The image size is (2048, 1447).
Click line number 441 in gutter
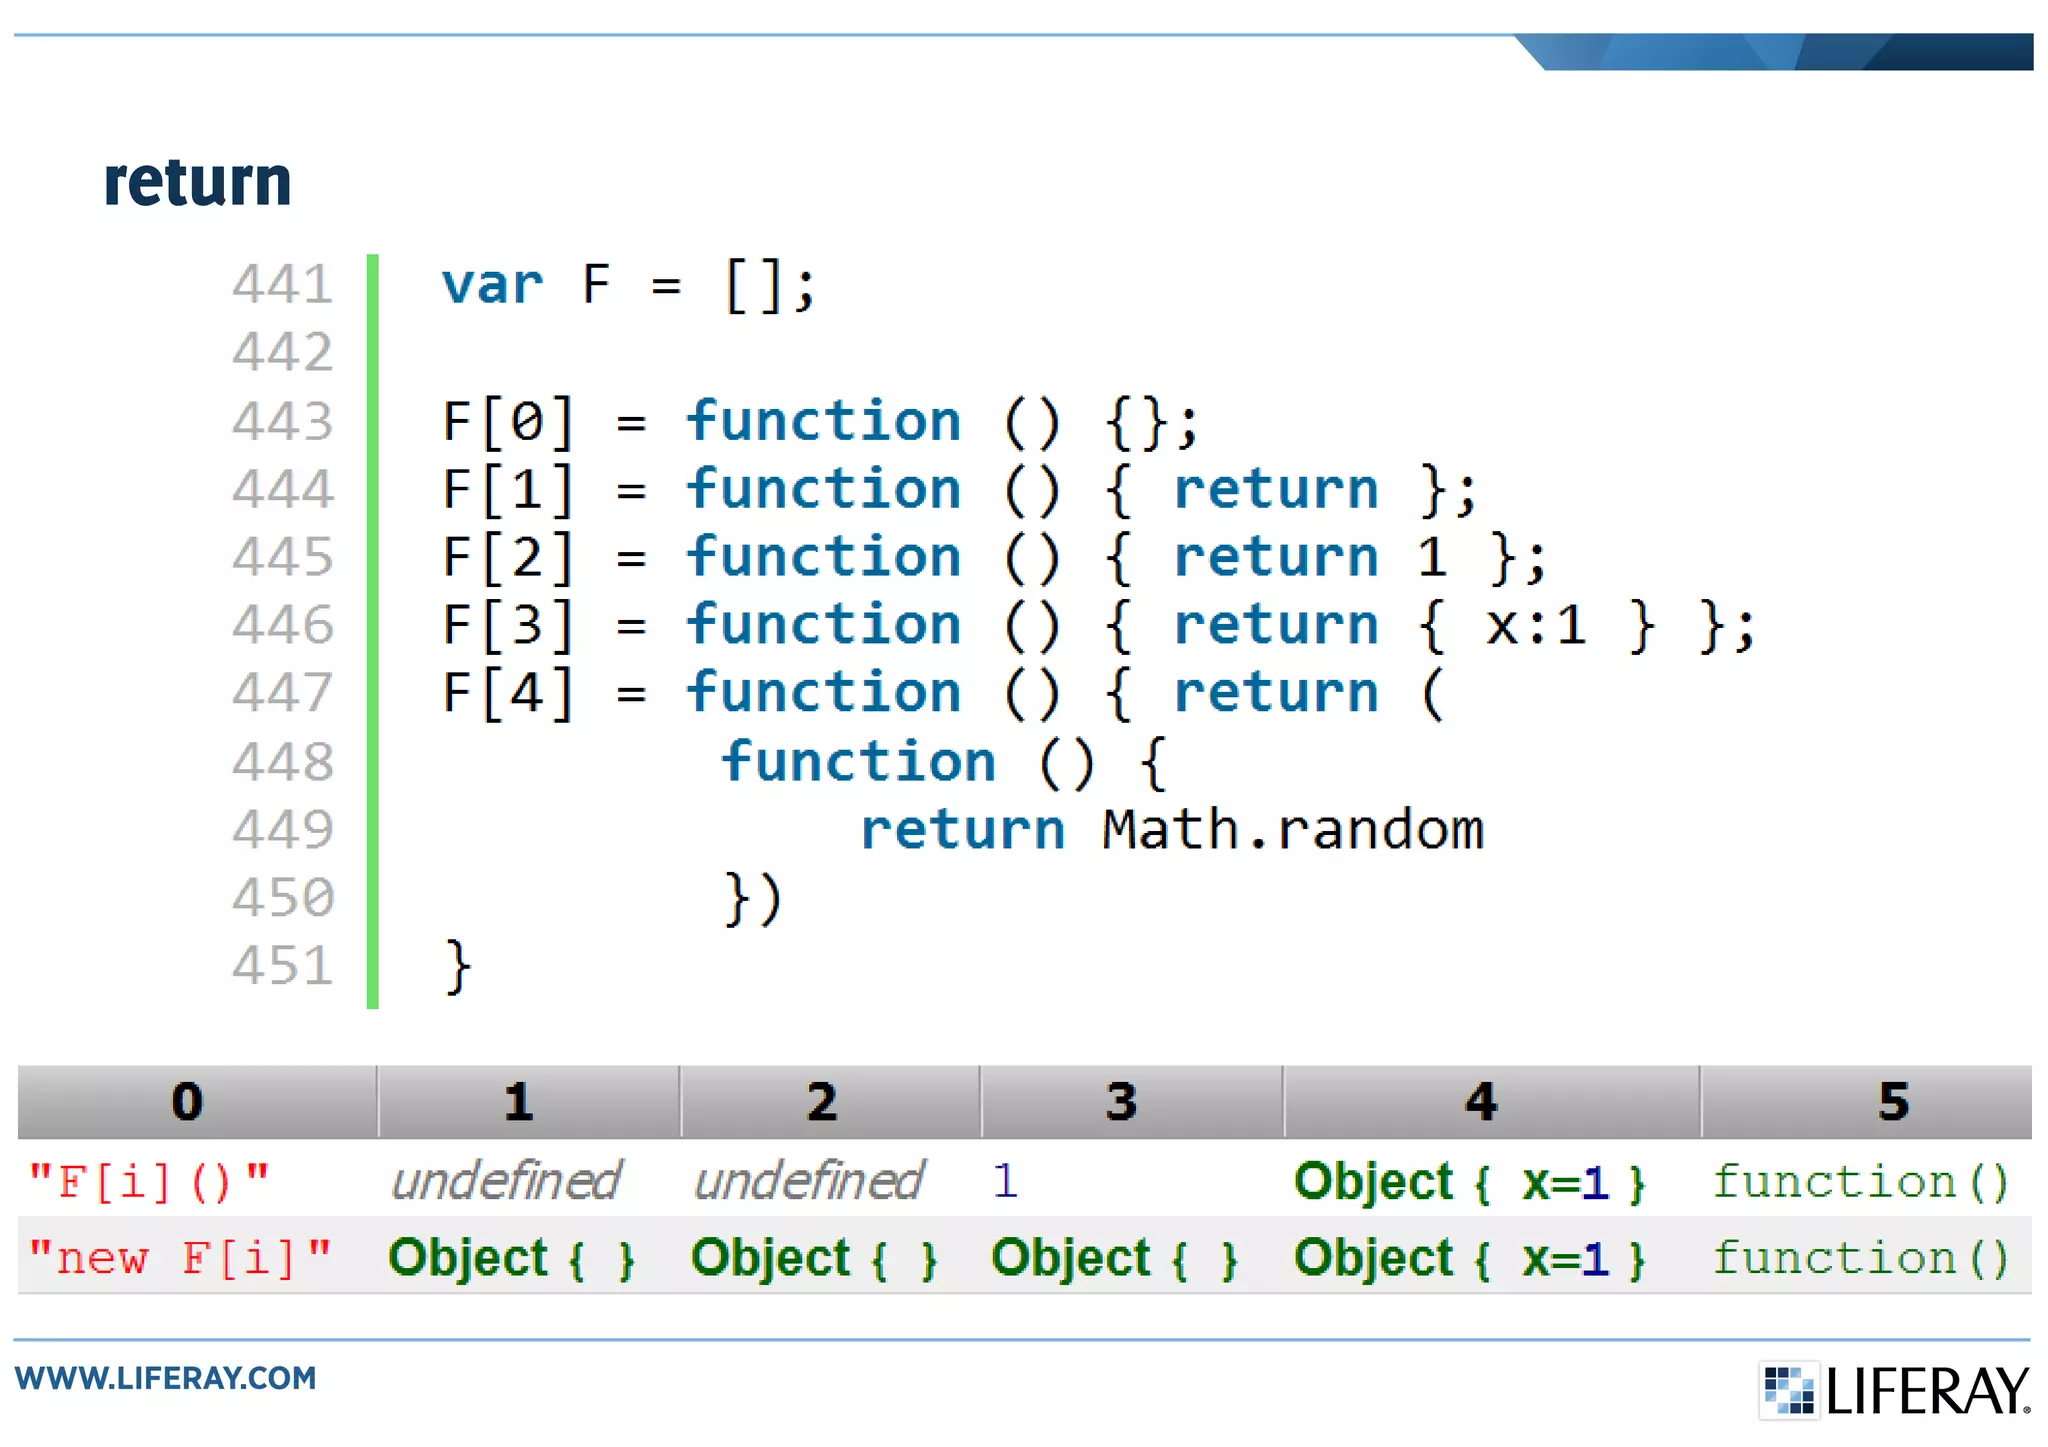[283, 285]
